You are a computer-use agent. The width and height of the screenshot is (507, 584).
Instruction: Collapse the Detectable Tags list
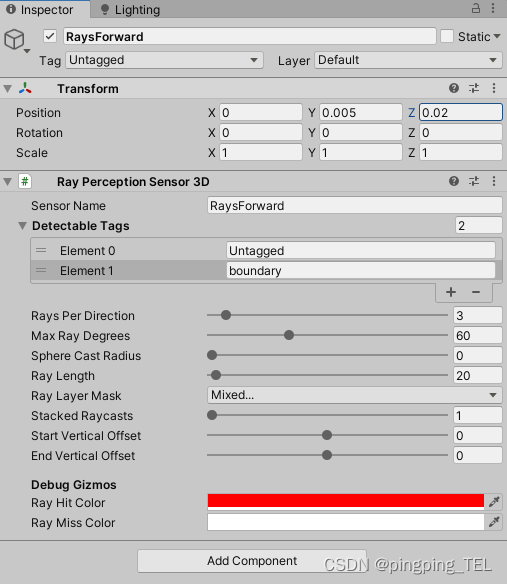coord(23,226)
